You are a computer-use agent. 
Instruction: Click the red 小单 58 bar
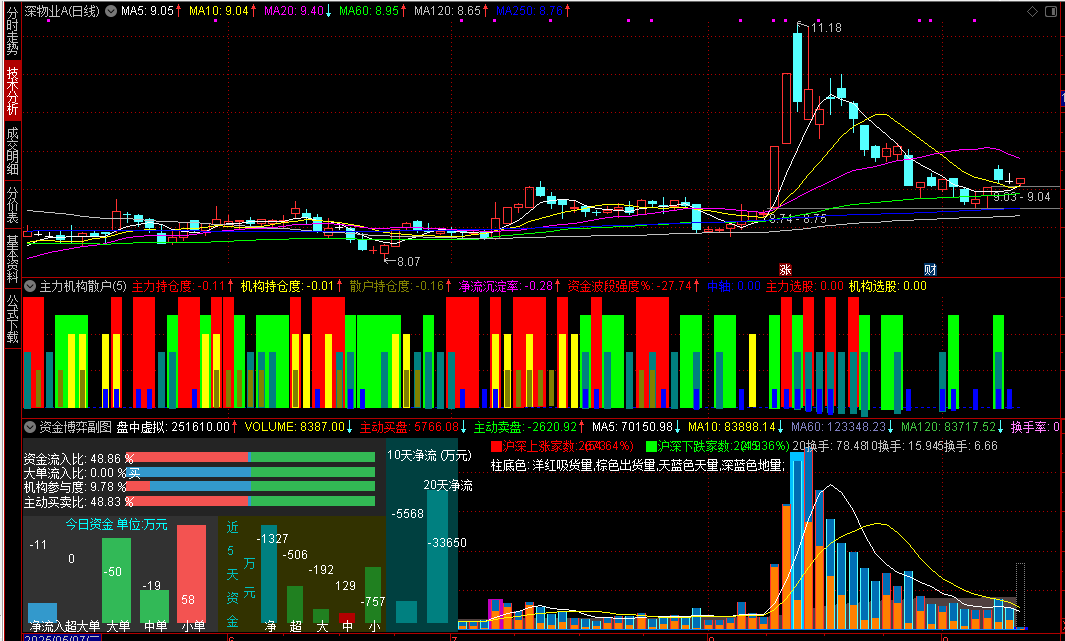192,573
